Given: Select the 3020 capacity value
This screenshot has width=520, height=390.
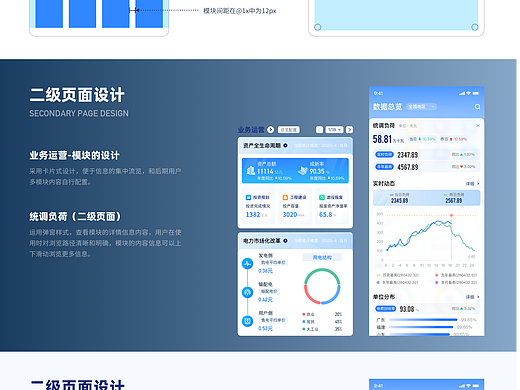Looking at the screenshot, I should point(290,215).
